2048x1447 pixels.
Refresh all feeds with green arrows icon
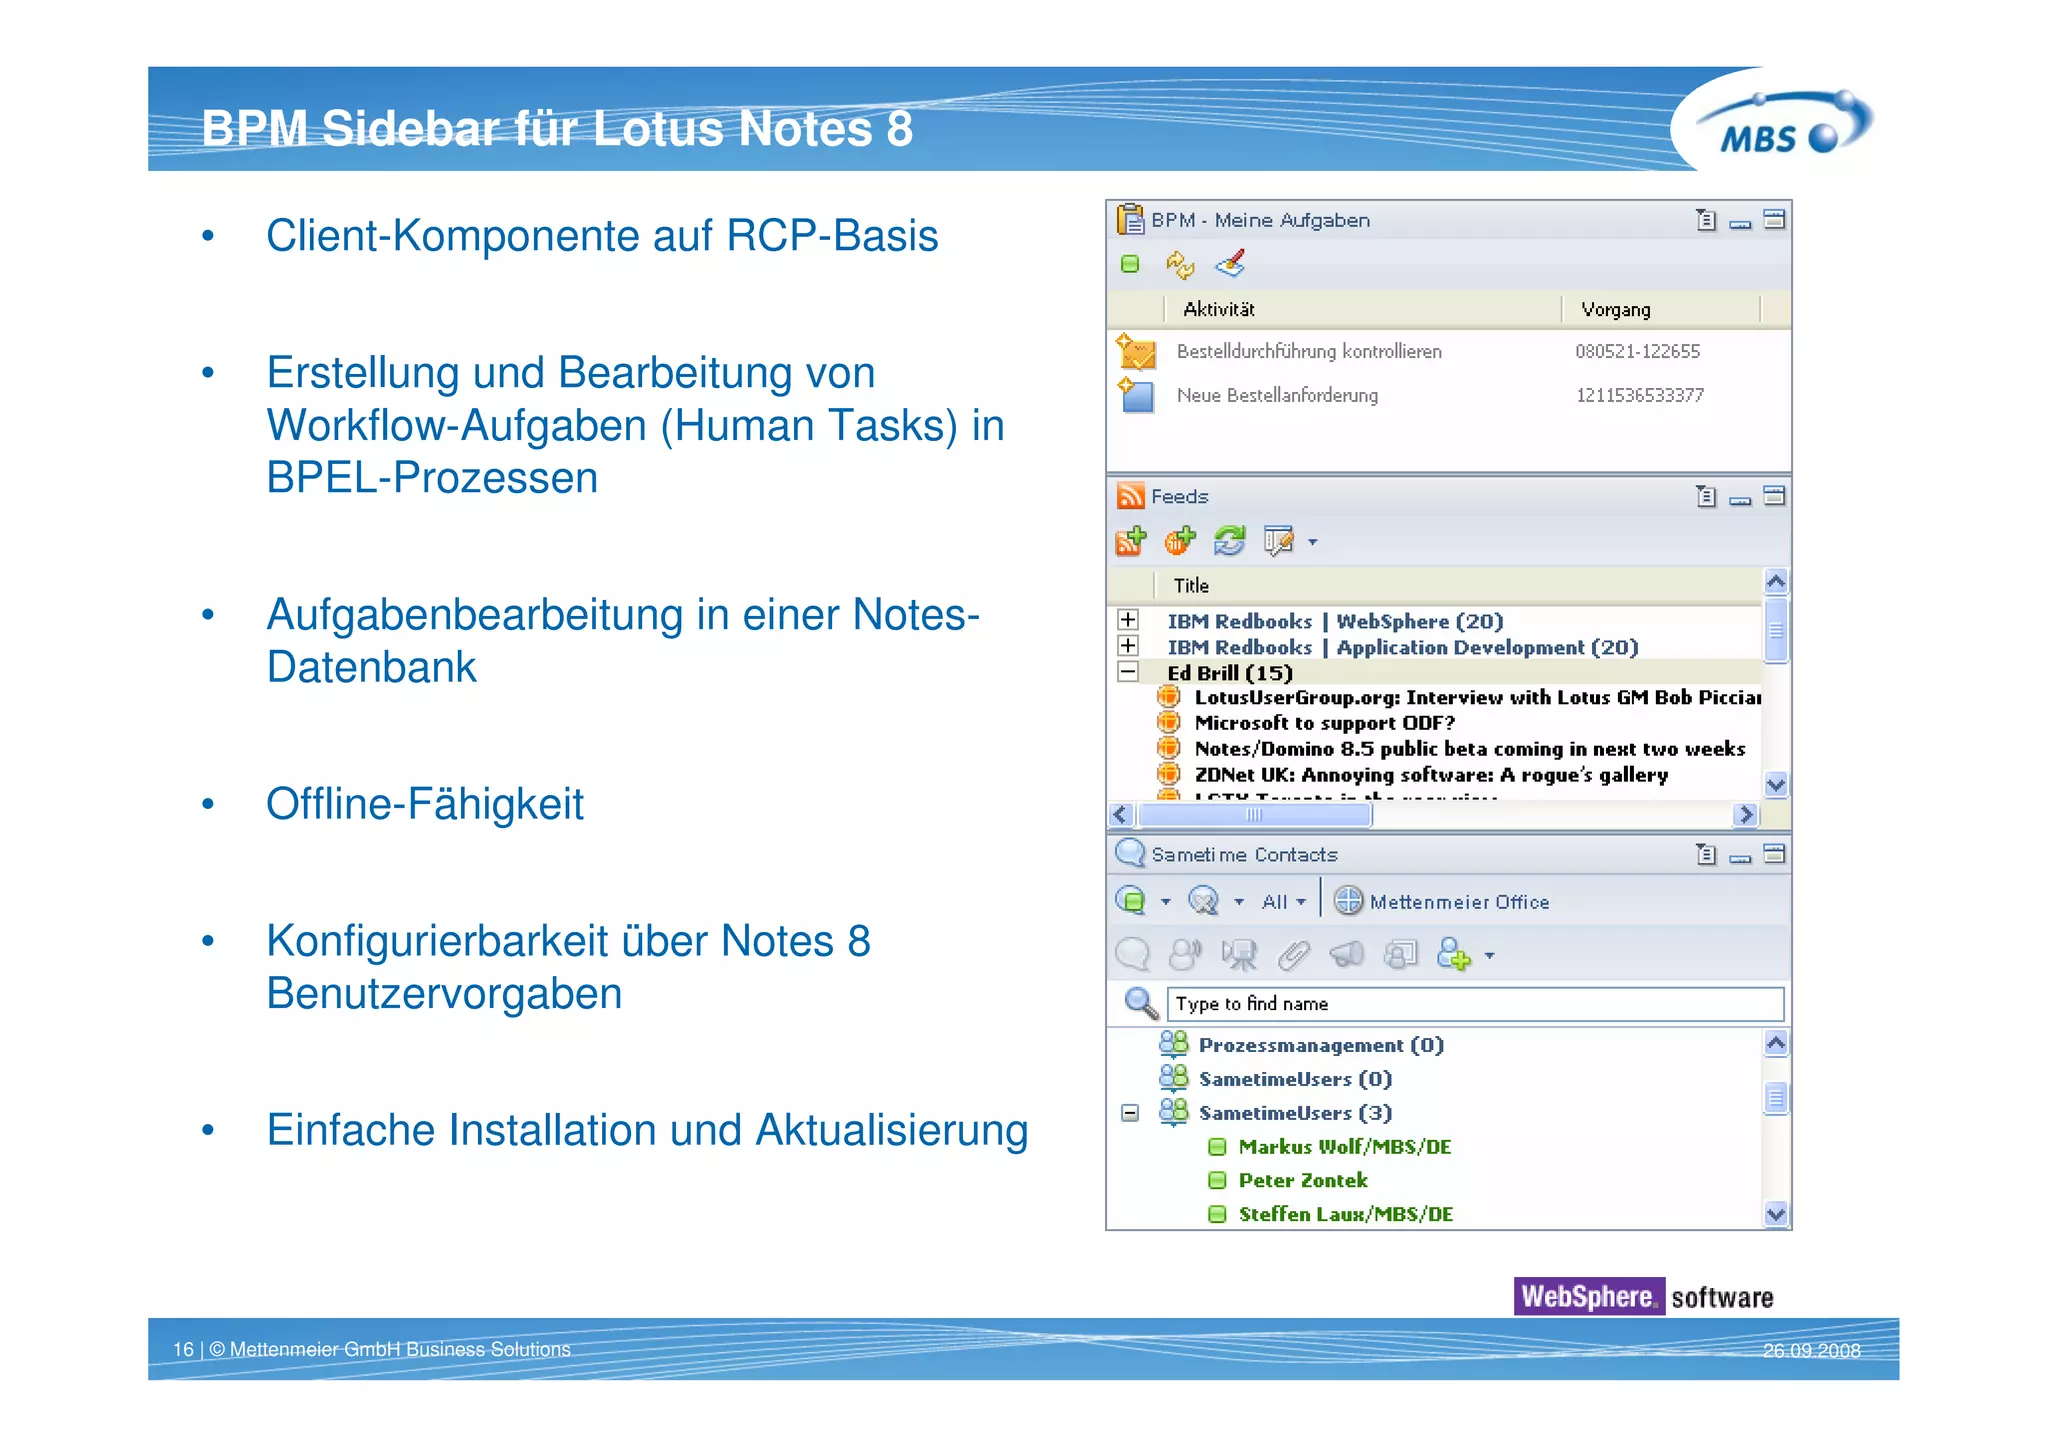[x=1229, y=541]
